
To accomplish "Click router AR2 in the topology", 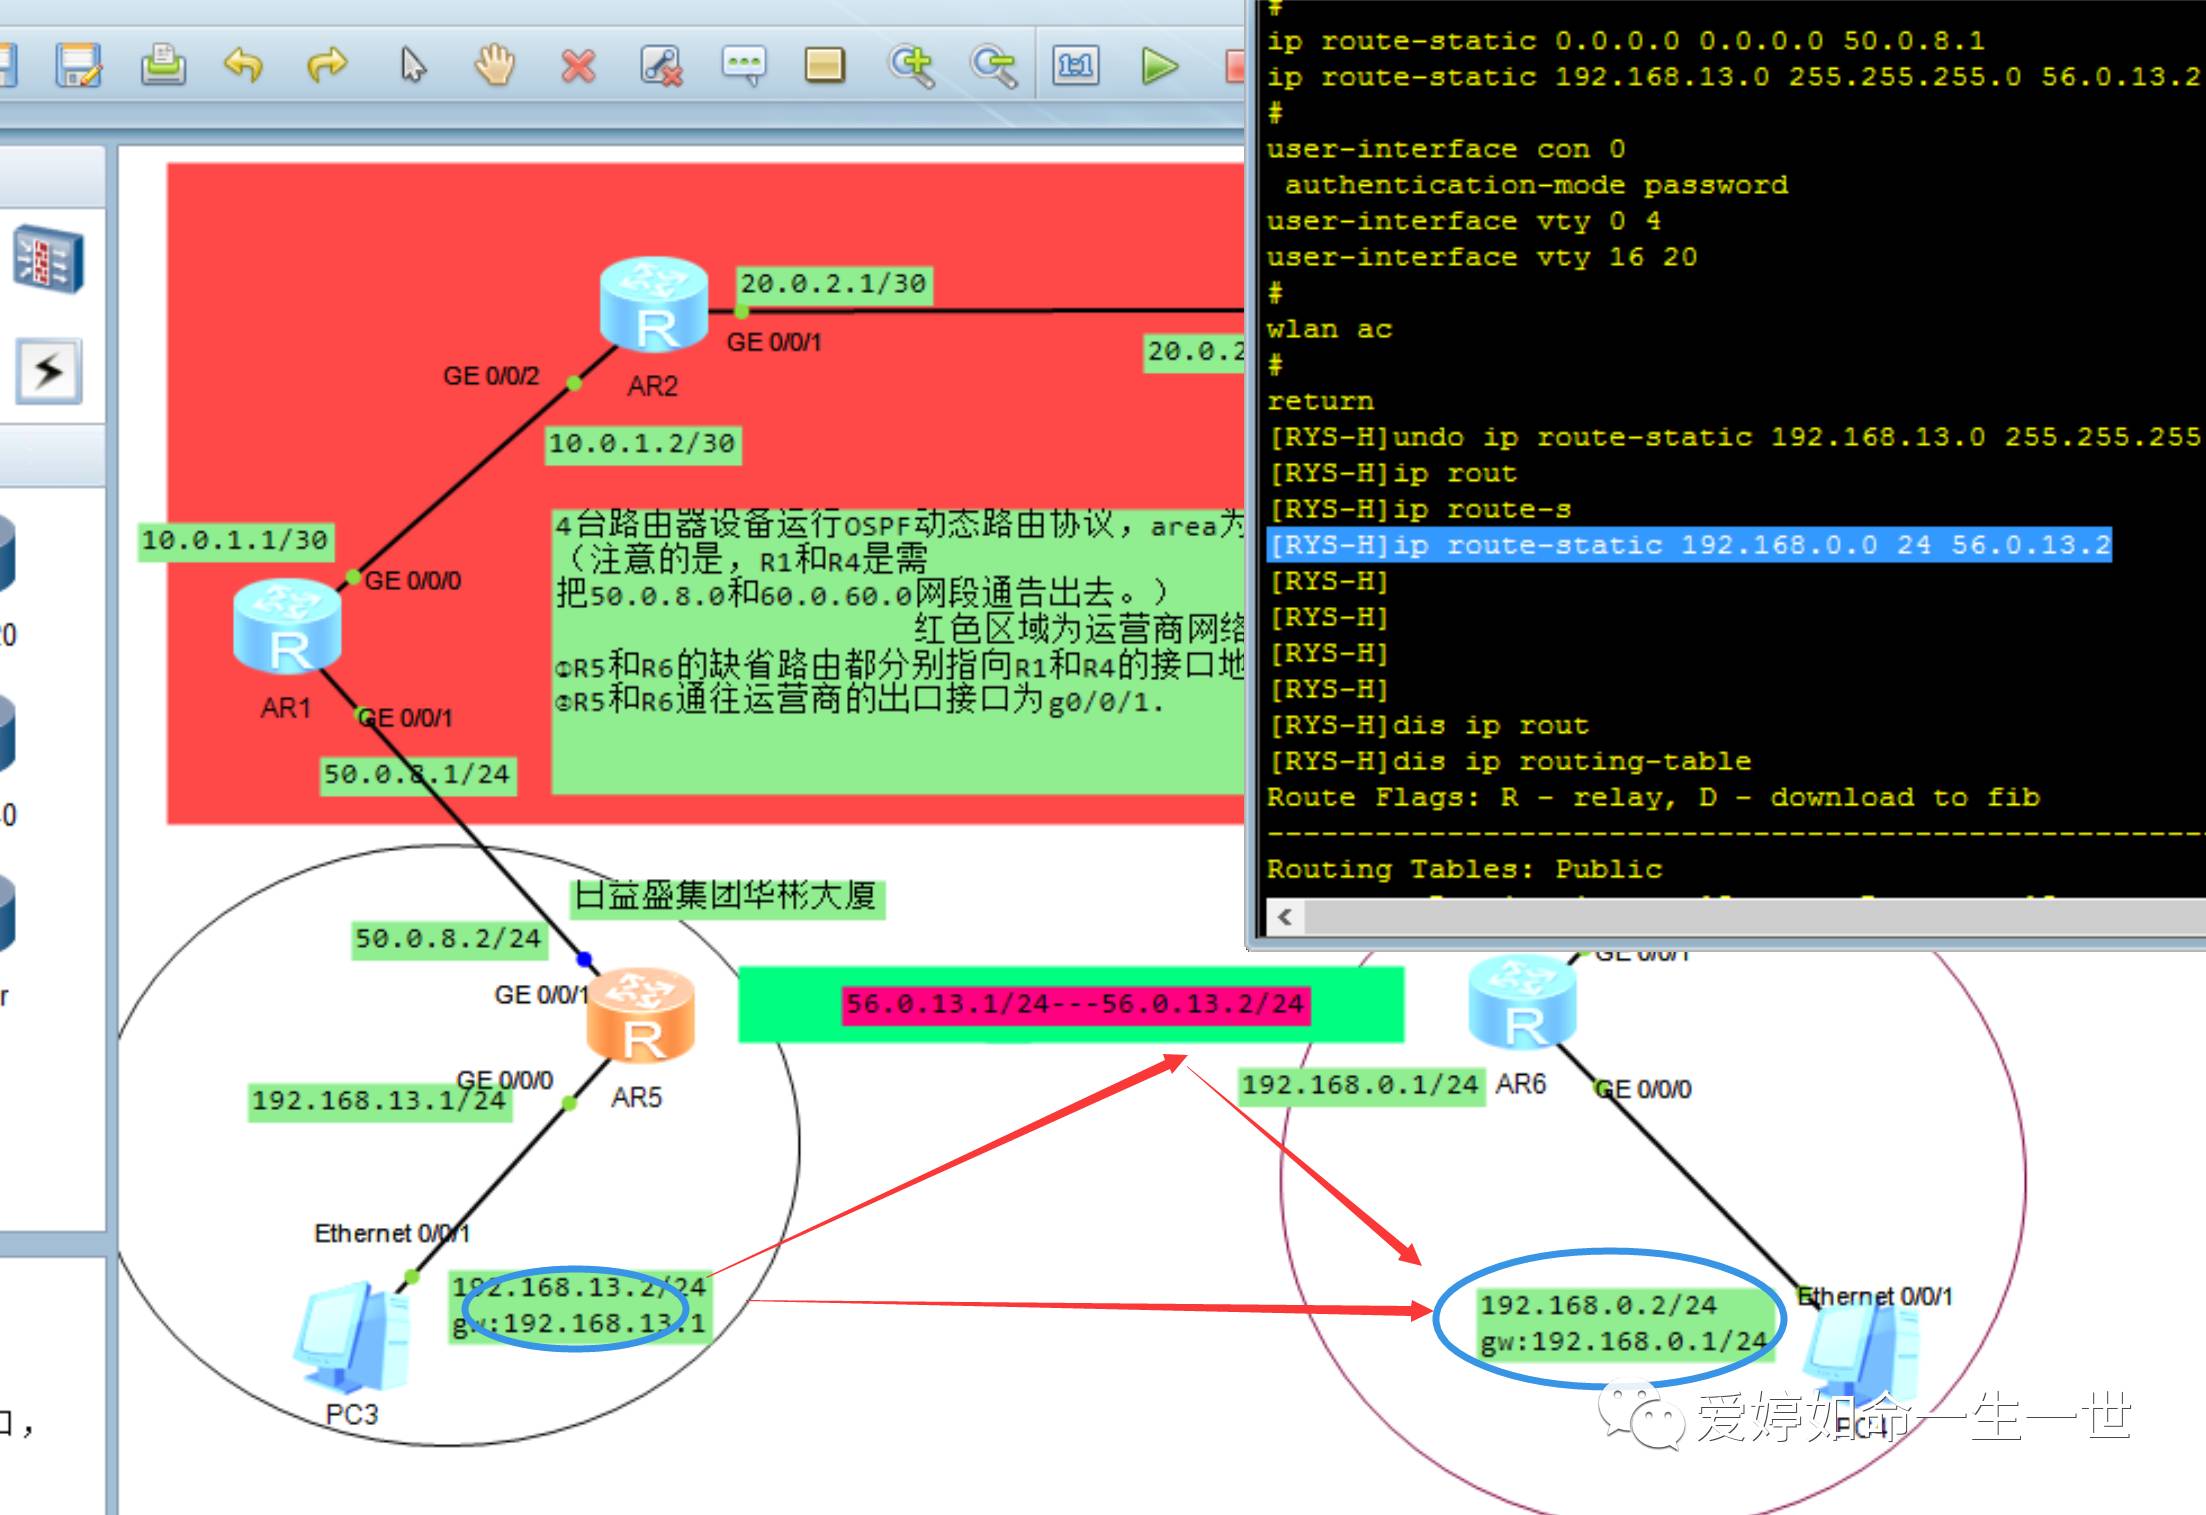I will (x=654, y=305).
